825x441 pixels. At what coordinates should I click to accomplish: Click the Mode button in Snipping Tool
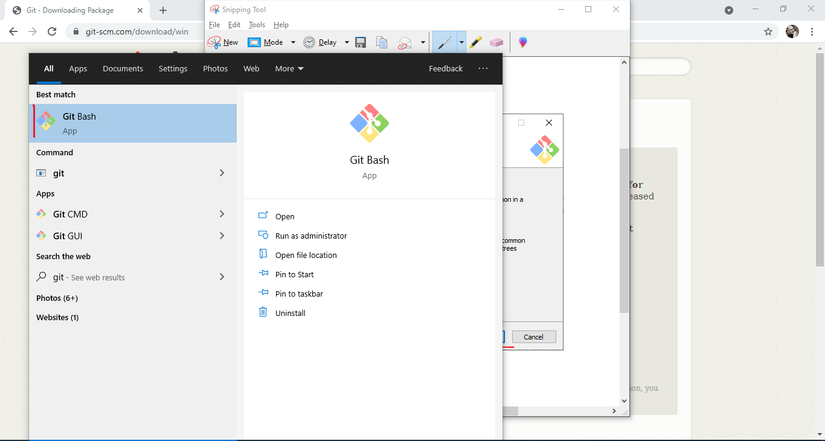coord(266,43)
